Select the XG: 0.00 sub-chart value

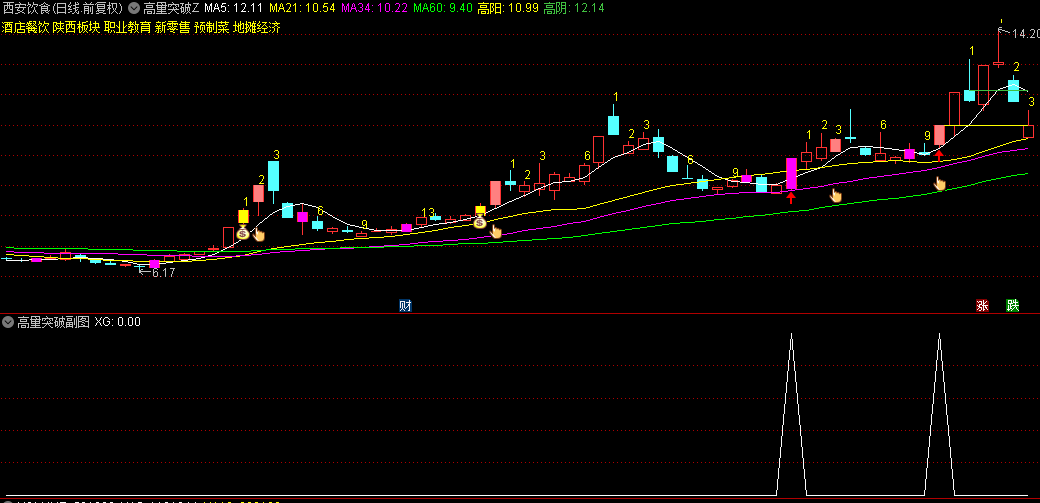(117, 323)
